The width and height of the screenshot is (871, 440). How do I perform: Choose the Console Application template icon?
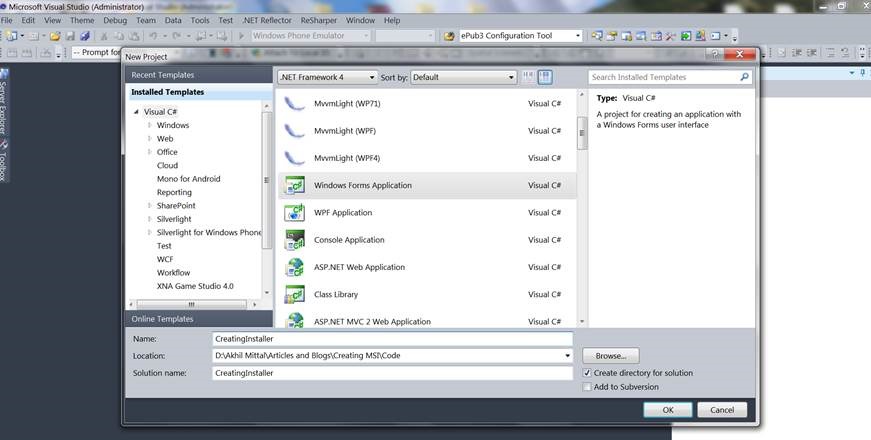pos(295,240)
